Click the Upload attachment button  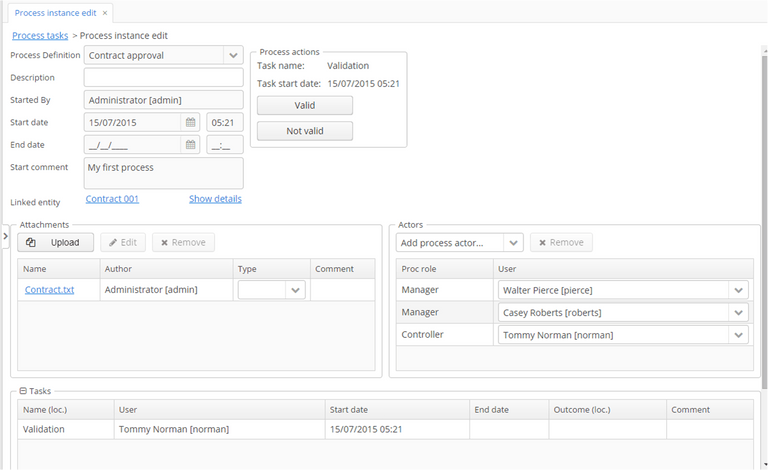(55, 242)
